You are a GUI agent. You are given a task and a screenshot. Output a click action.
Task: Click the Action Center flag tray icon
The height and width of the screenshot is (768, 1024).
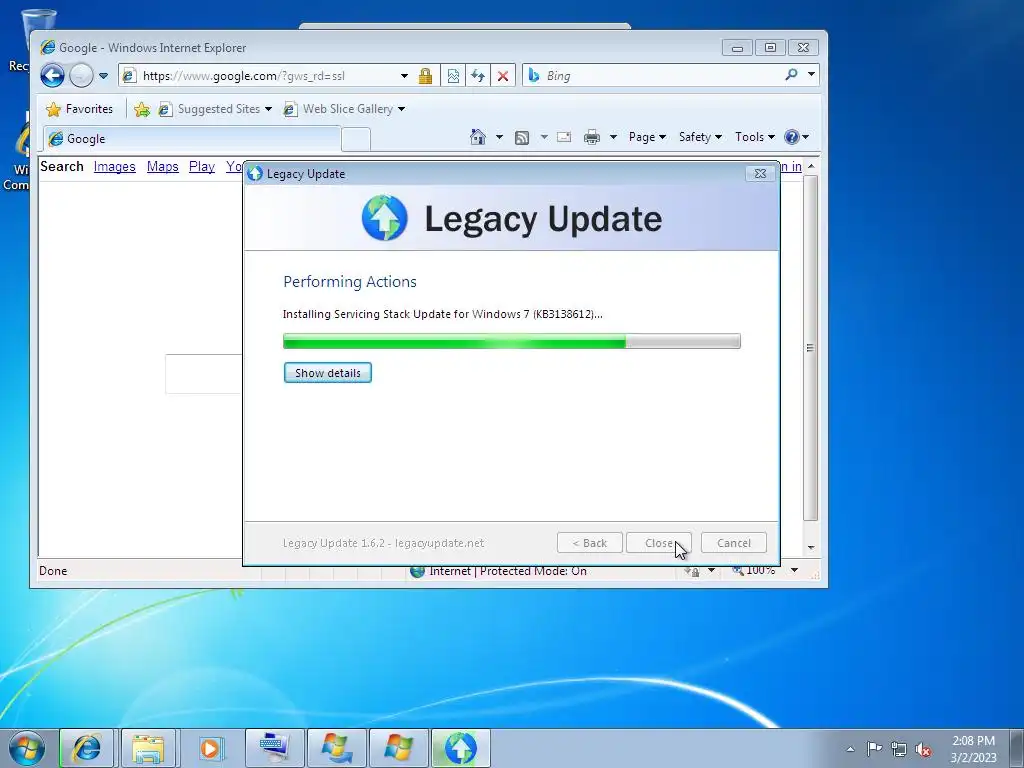click(874, 748)
